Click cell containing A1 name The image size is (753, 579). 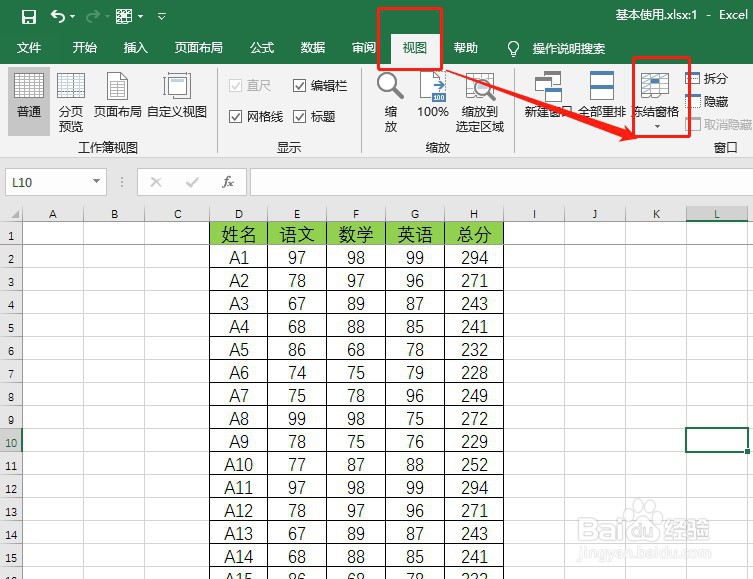tap(239, 257)
